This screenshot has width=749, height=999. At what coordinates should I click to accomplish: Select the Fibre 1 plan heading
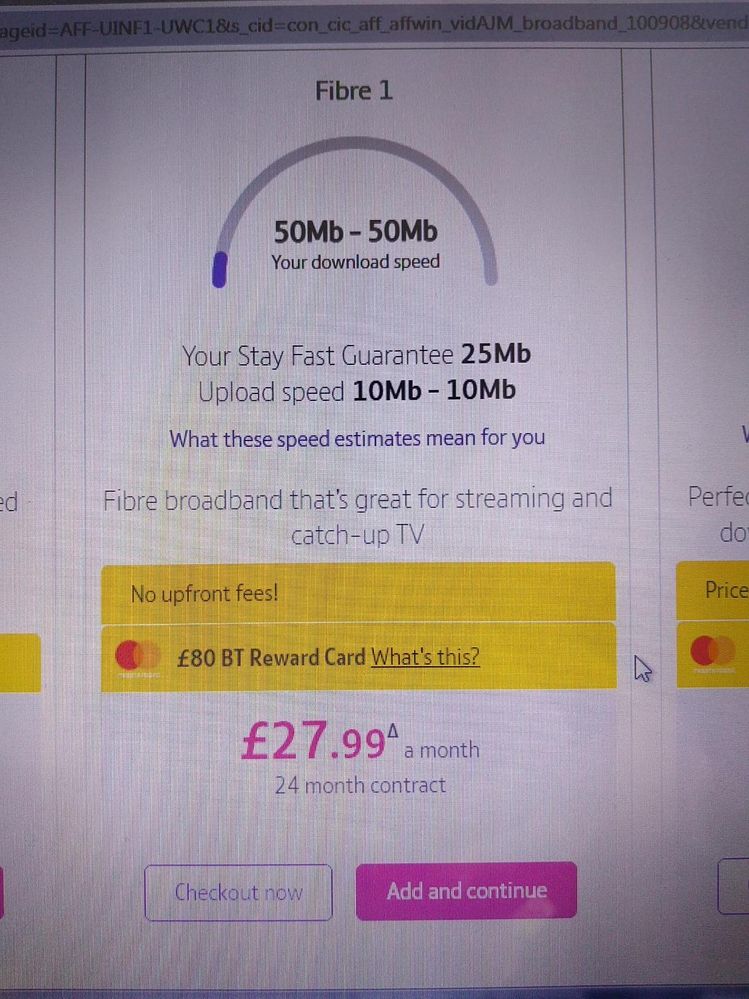[354, 91]
